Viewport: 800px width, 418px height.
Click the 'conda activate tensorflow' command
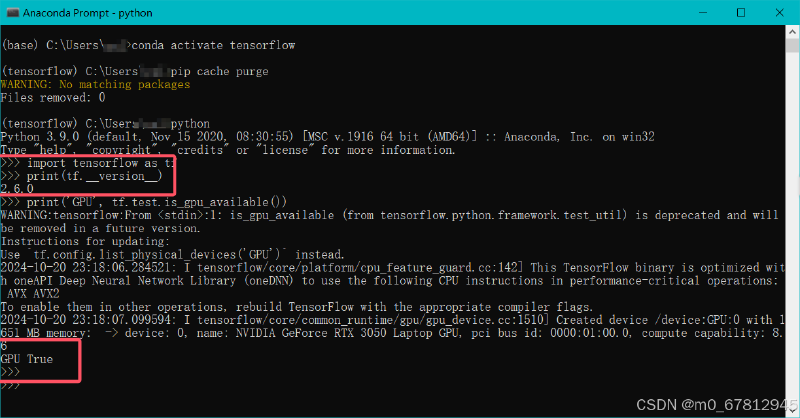(x=213, y=45)
